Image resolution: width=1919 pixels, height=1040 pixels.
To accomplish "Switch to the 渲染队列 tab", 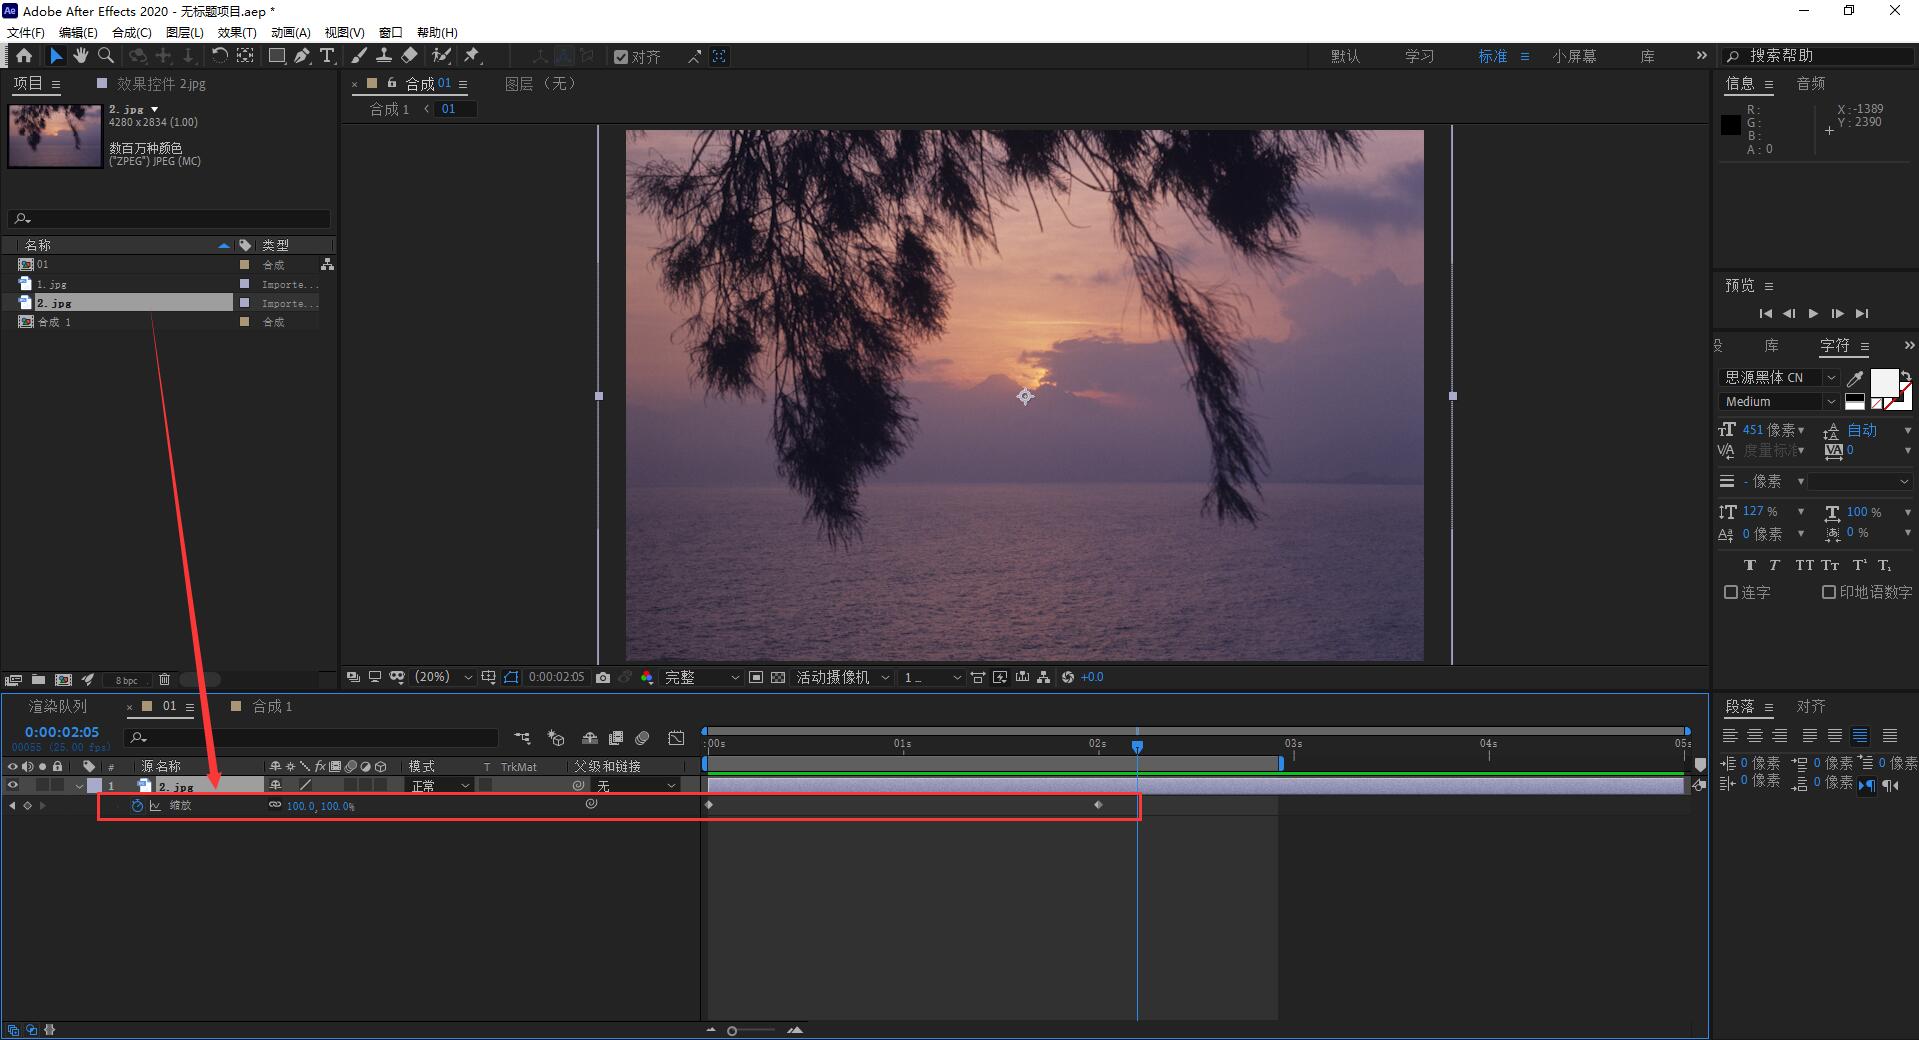I will [58, 707].
